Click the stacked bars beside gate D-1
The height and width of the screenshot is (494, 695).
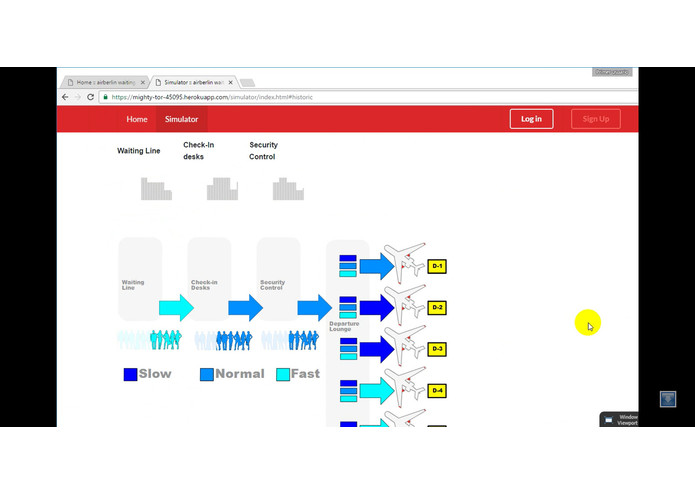[348, 266]
